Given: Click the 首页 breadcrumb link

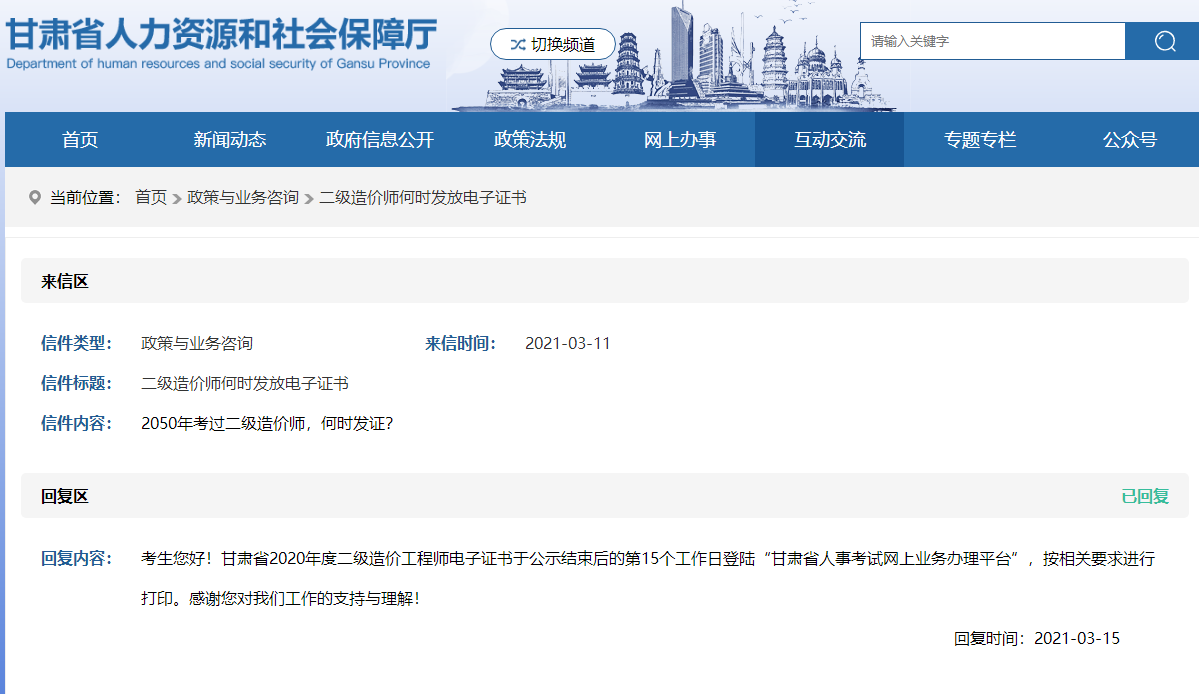Looking at the screenshot, I should 151,198.
